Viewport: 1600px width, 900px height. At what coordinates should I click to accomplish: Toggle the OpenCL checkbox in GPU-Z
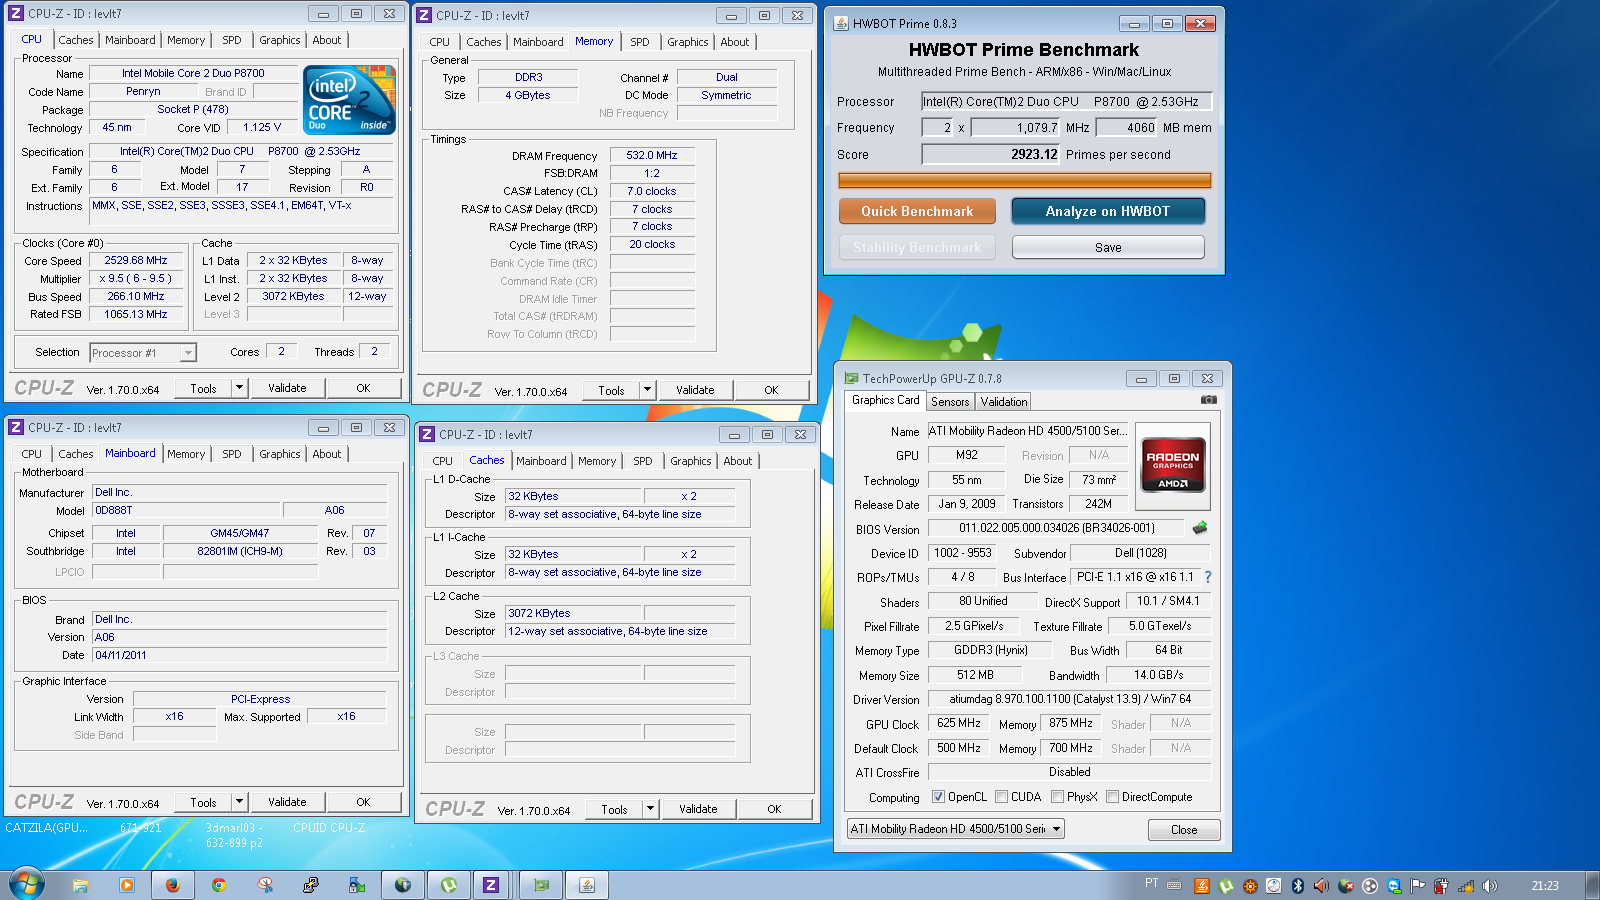[938, 797]
